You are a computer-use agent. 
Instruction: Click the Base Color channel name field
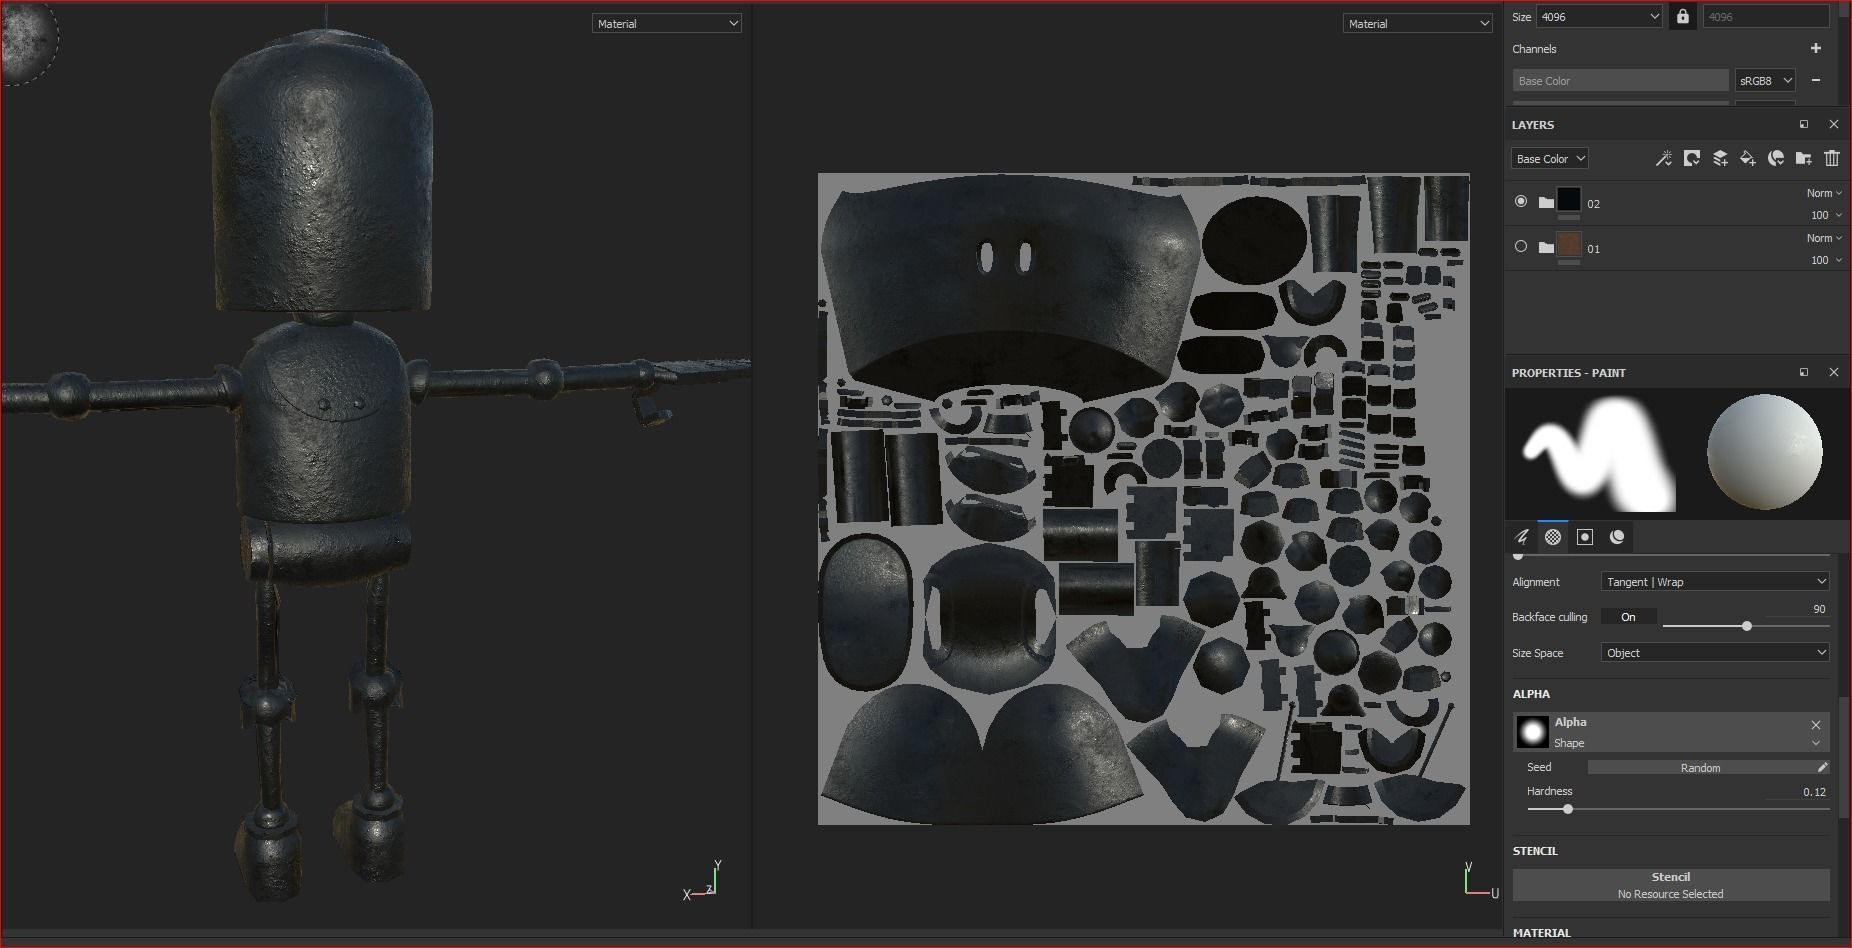click(1620, 80)
